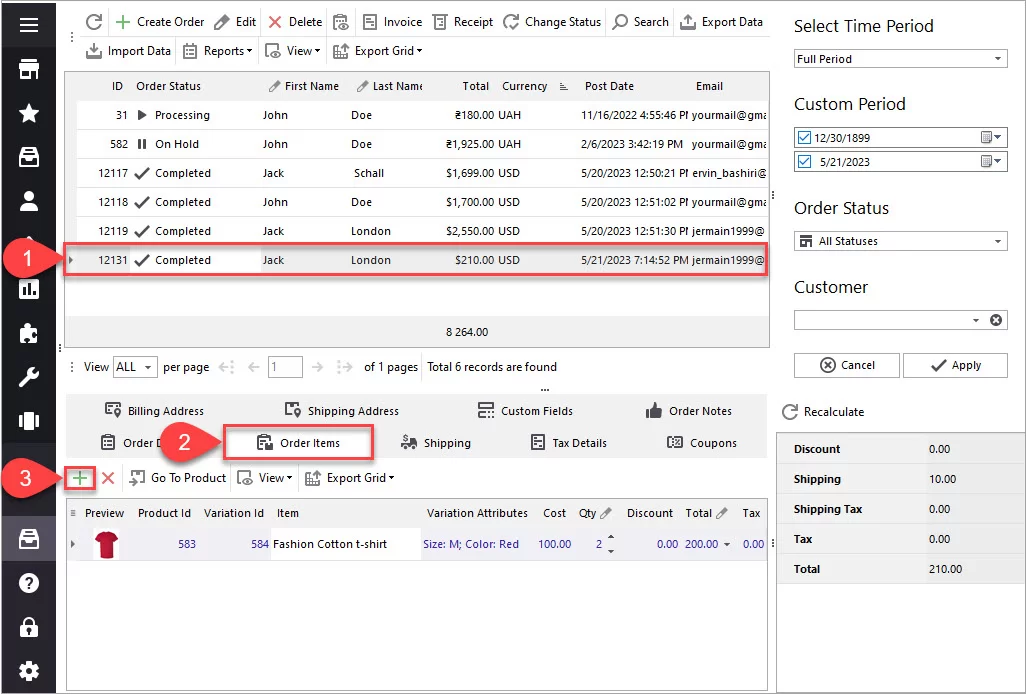Open the puzzle piece plugins sidebar icon
1026x694 pixels.
[29, 333]
